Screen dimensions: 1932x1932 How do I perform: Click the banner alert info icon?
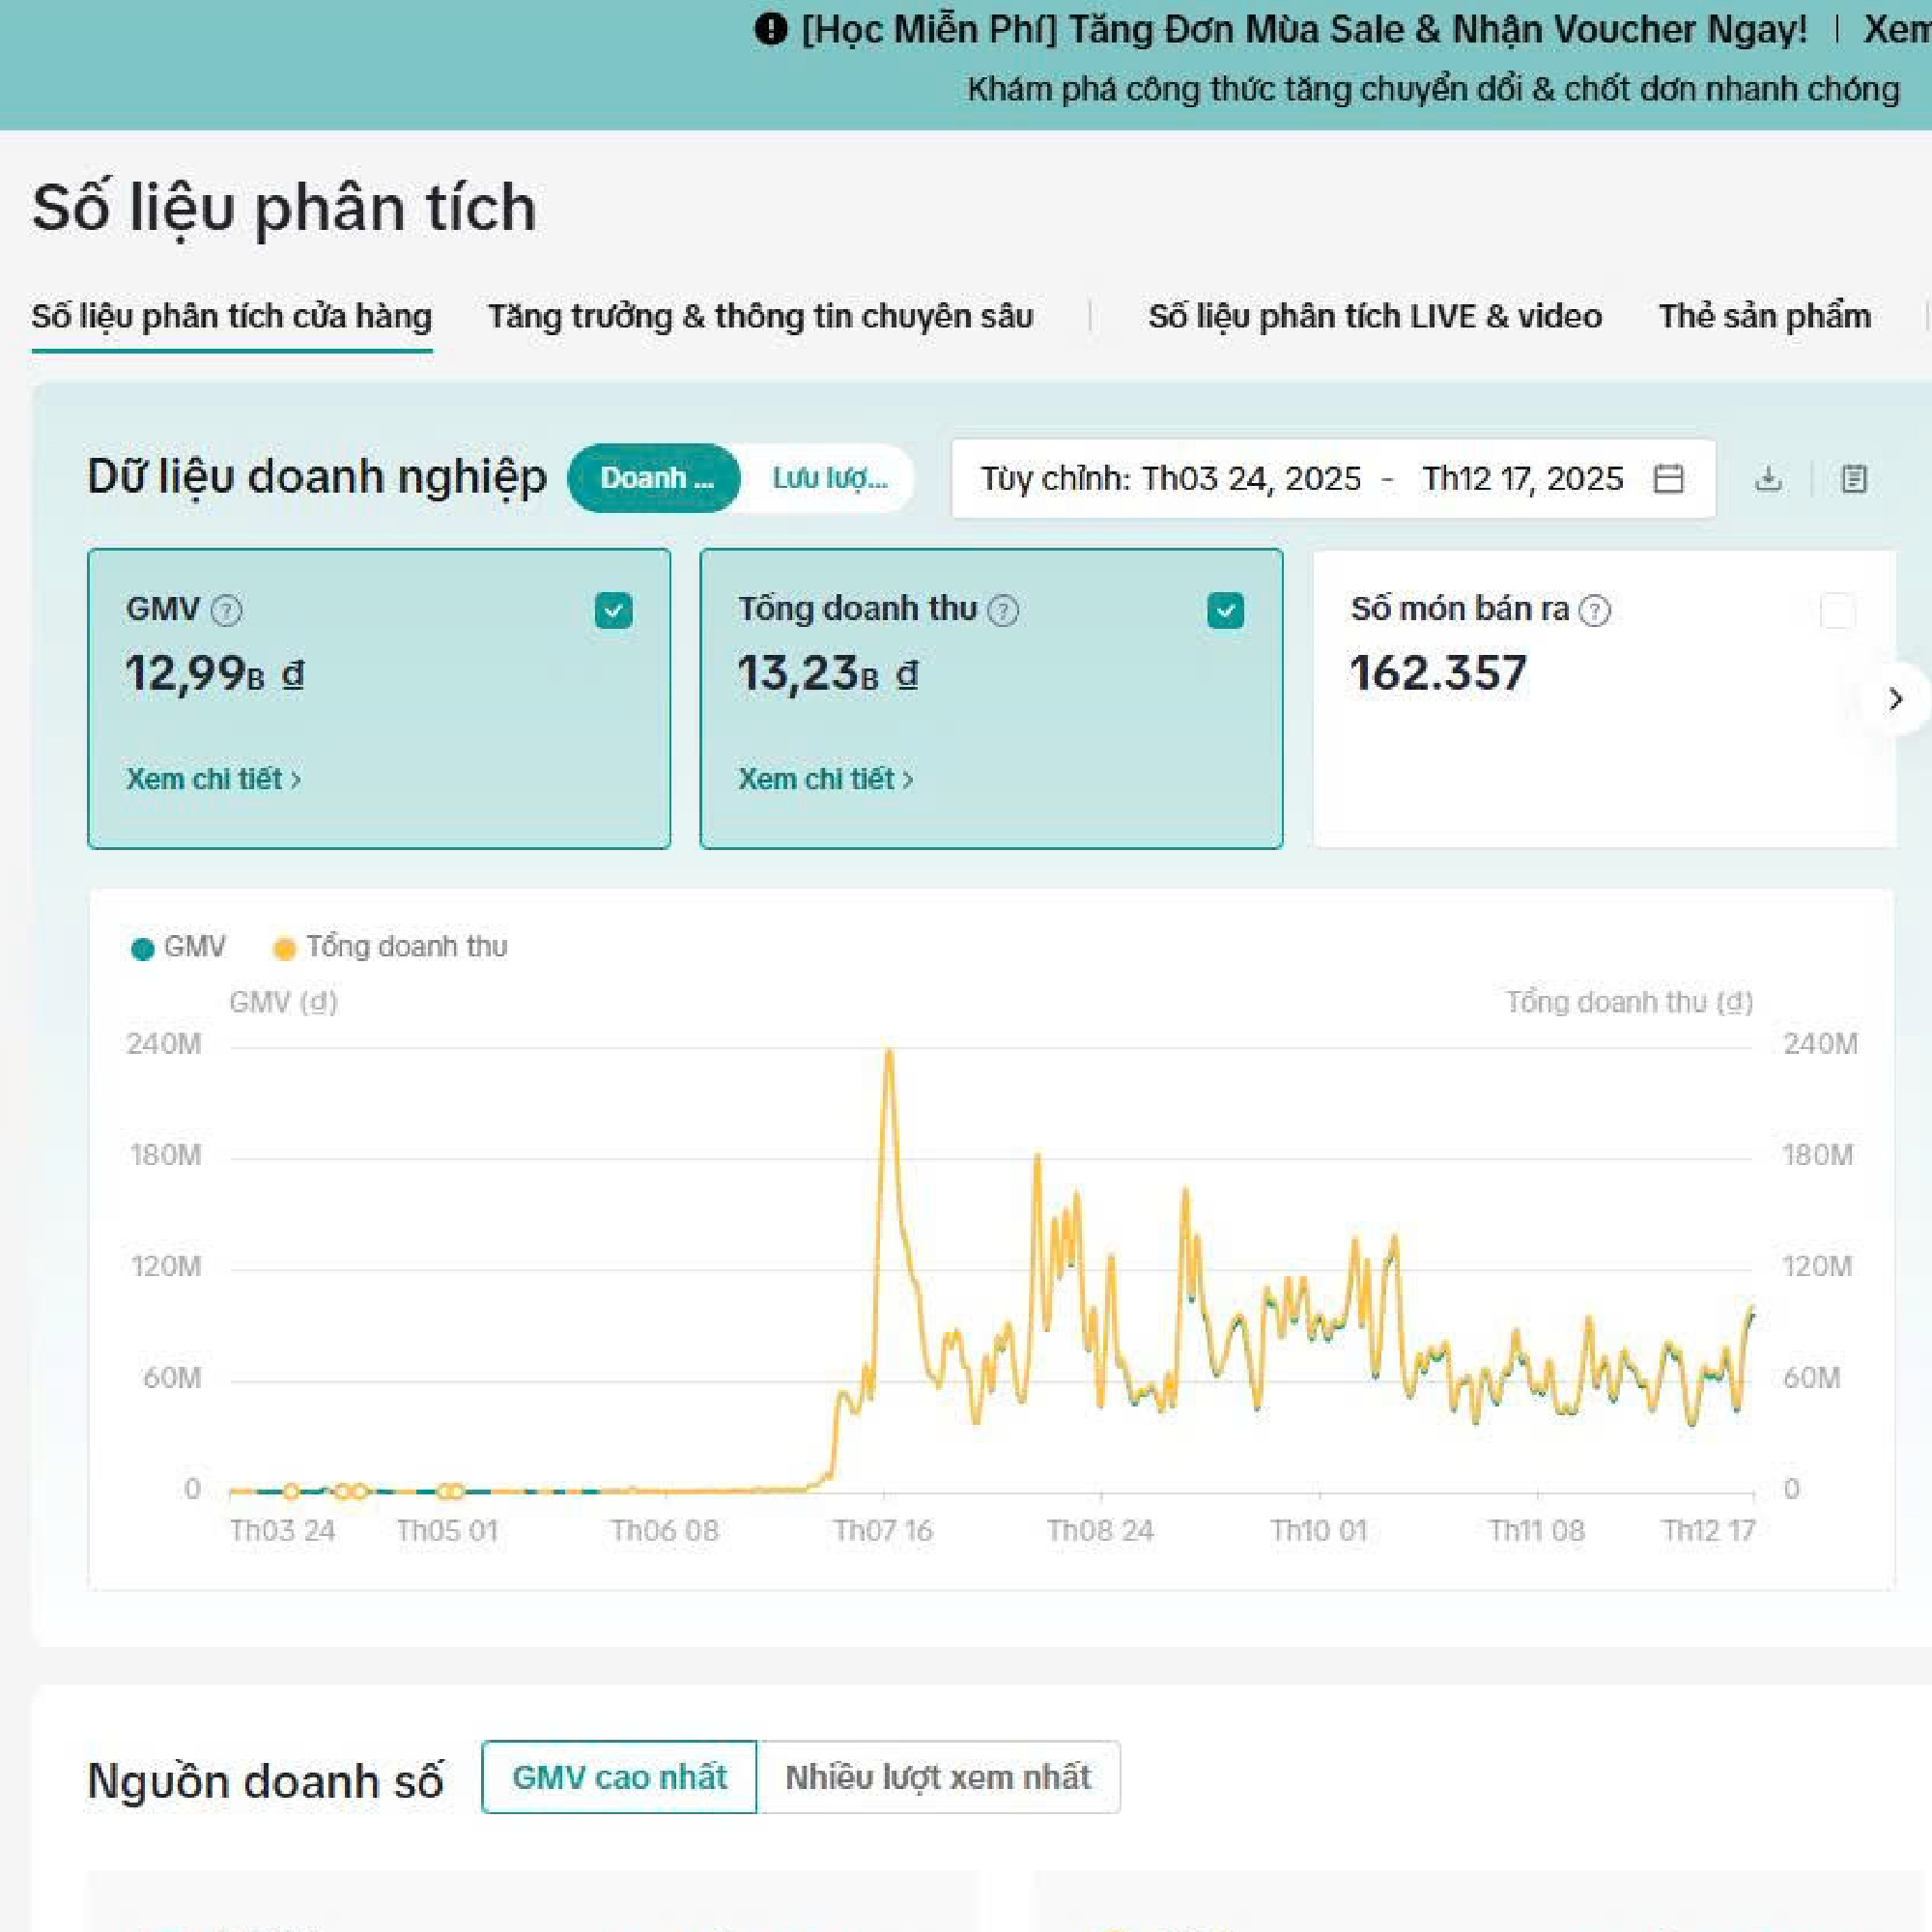[x=770, y=29]
